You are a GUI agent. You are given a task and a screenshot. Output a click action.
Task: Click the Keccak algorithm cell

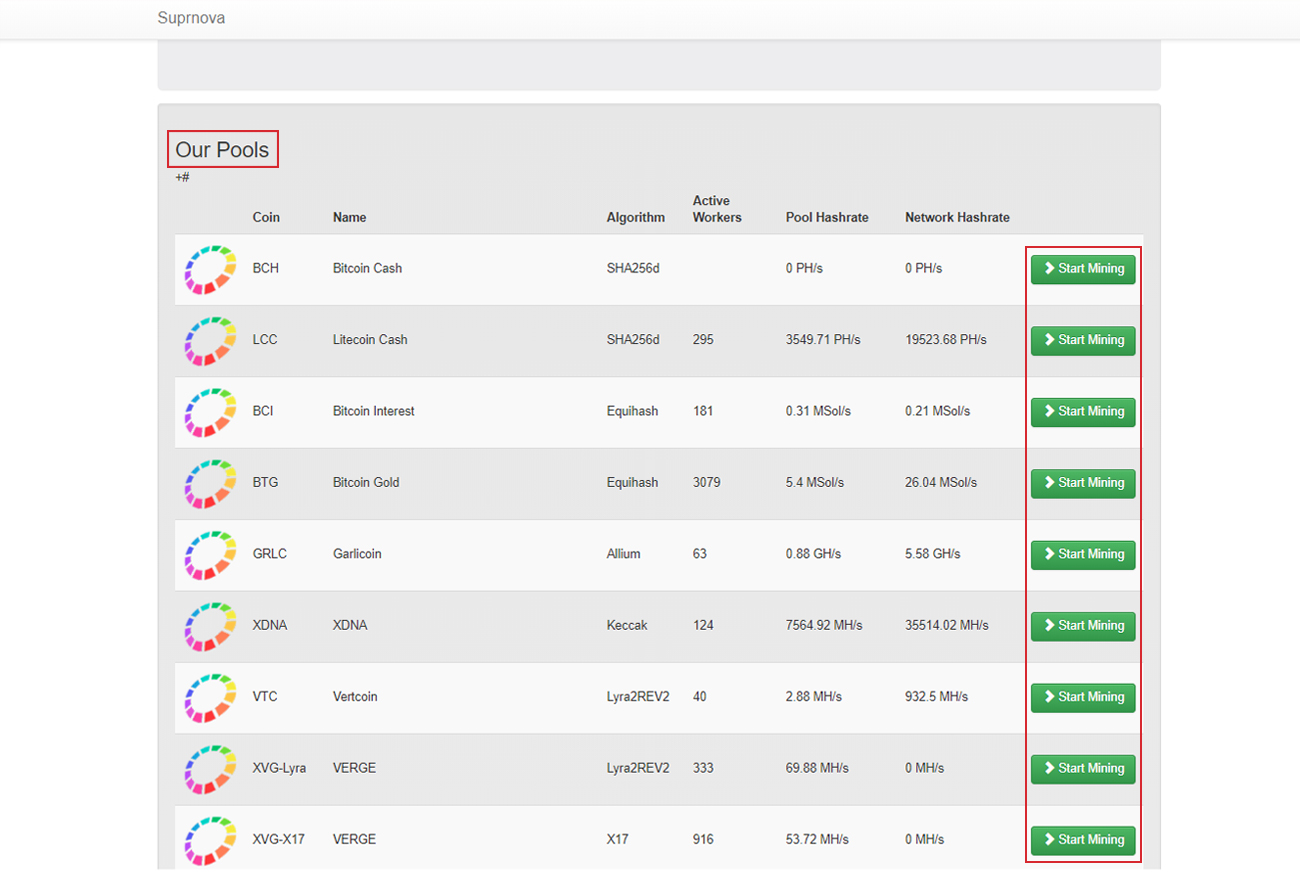[x=627, y=626]
